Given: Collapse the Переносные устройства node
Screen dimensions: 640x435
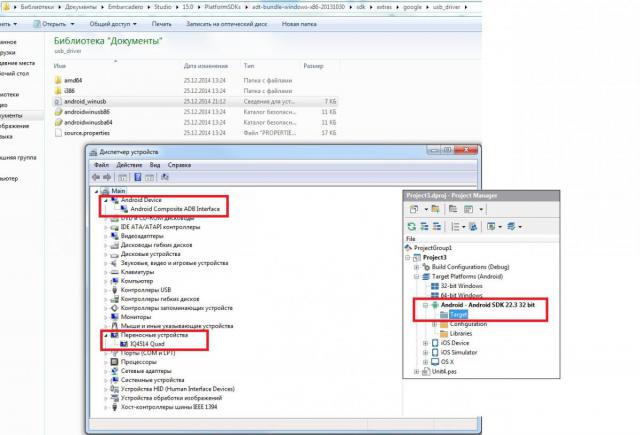Looking at the screenshot, I should click(106, 335).
